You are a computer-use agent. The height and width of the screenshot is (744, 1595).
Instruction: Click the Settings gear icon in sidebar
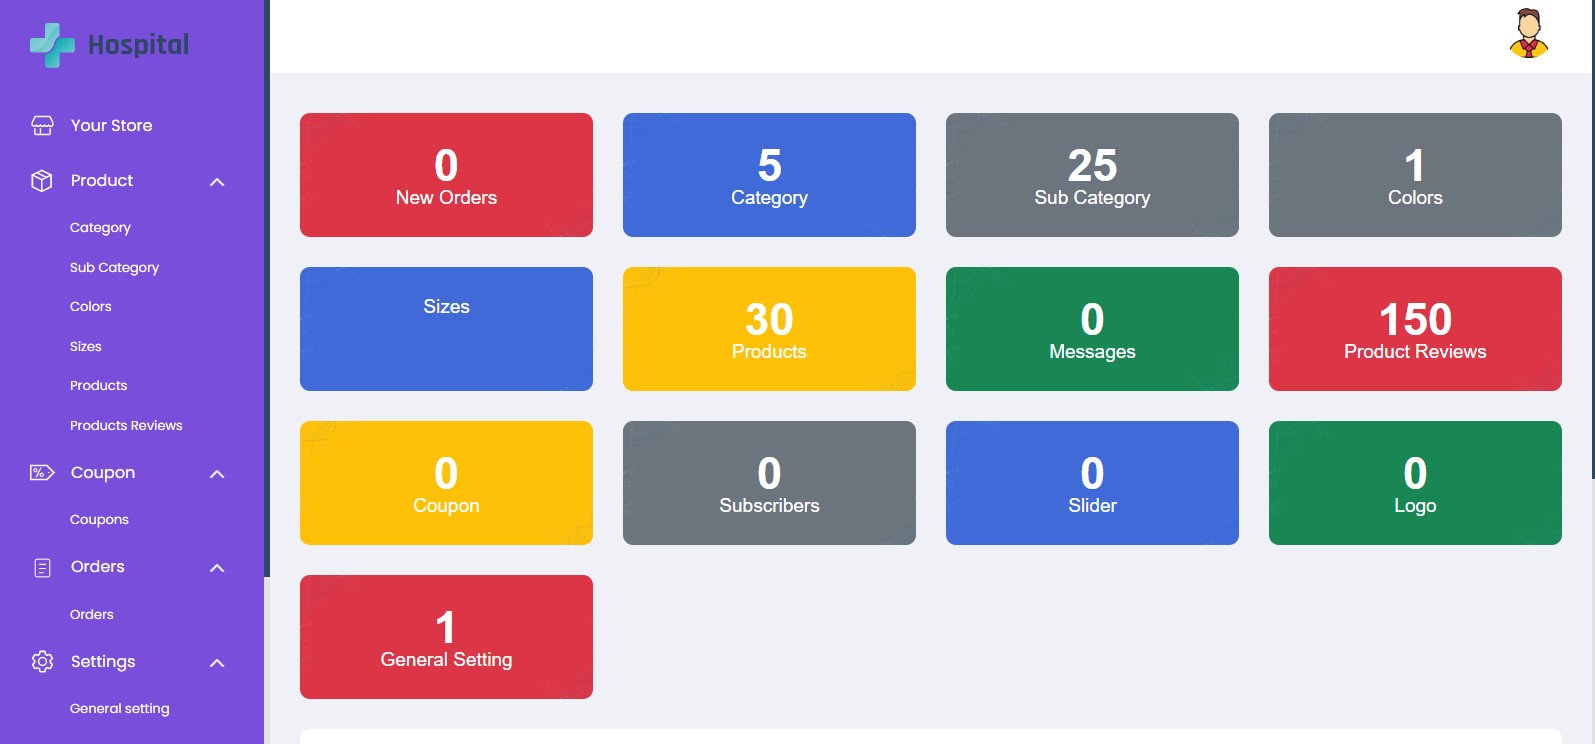pos(42,662)
